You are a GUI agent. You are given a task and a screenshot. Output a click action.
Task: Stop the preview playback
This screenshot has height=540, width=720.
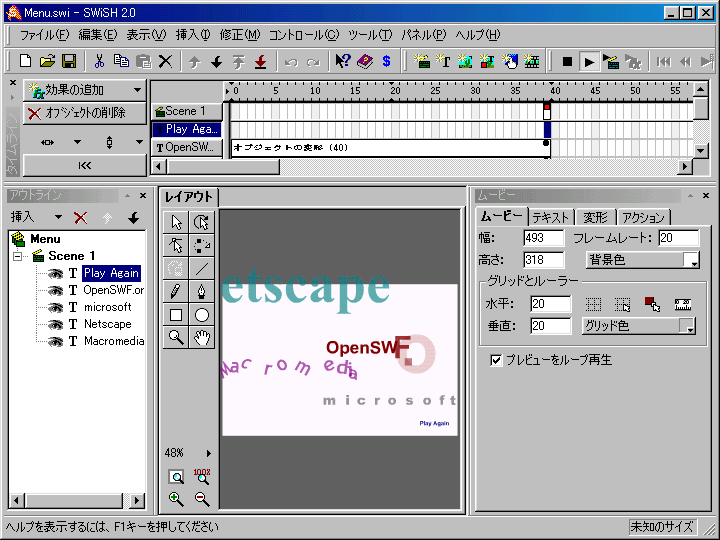click(x=568, y=62)
